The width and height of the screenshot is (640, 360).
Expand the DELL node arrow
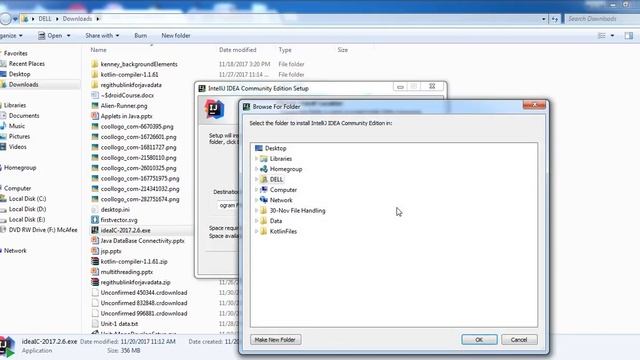[256, 180]
